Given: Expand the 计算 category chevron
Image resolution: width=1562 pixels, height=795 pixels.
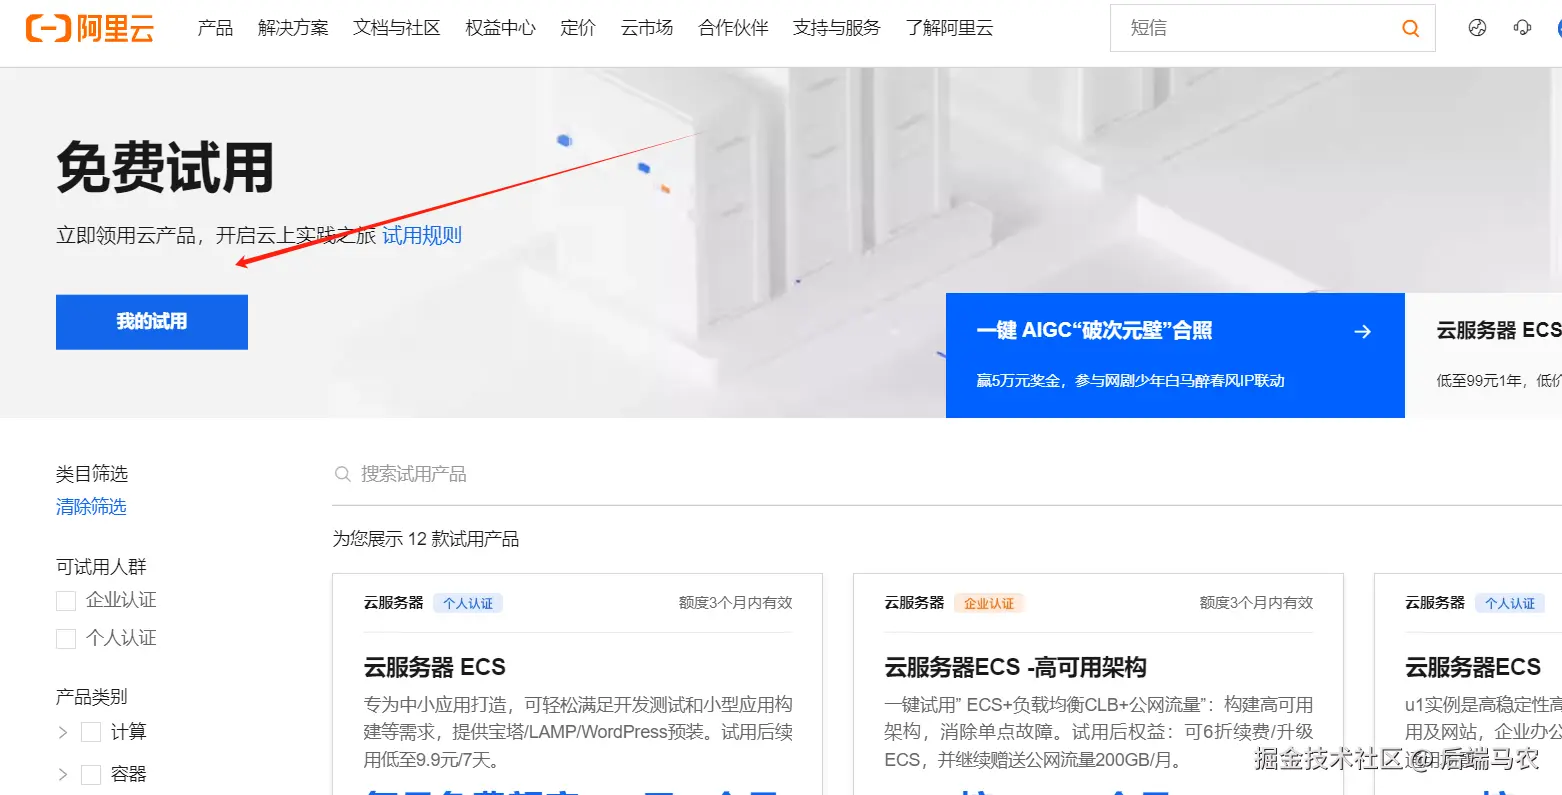Looking at the screenshot, I should (63, 732).
